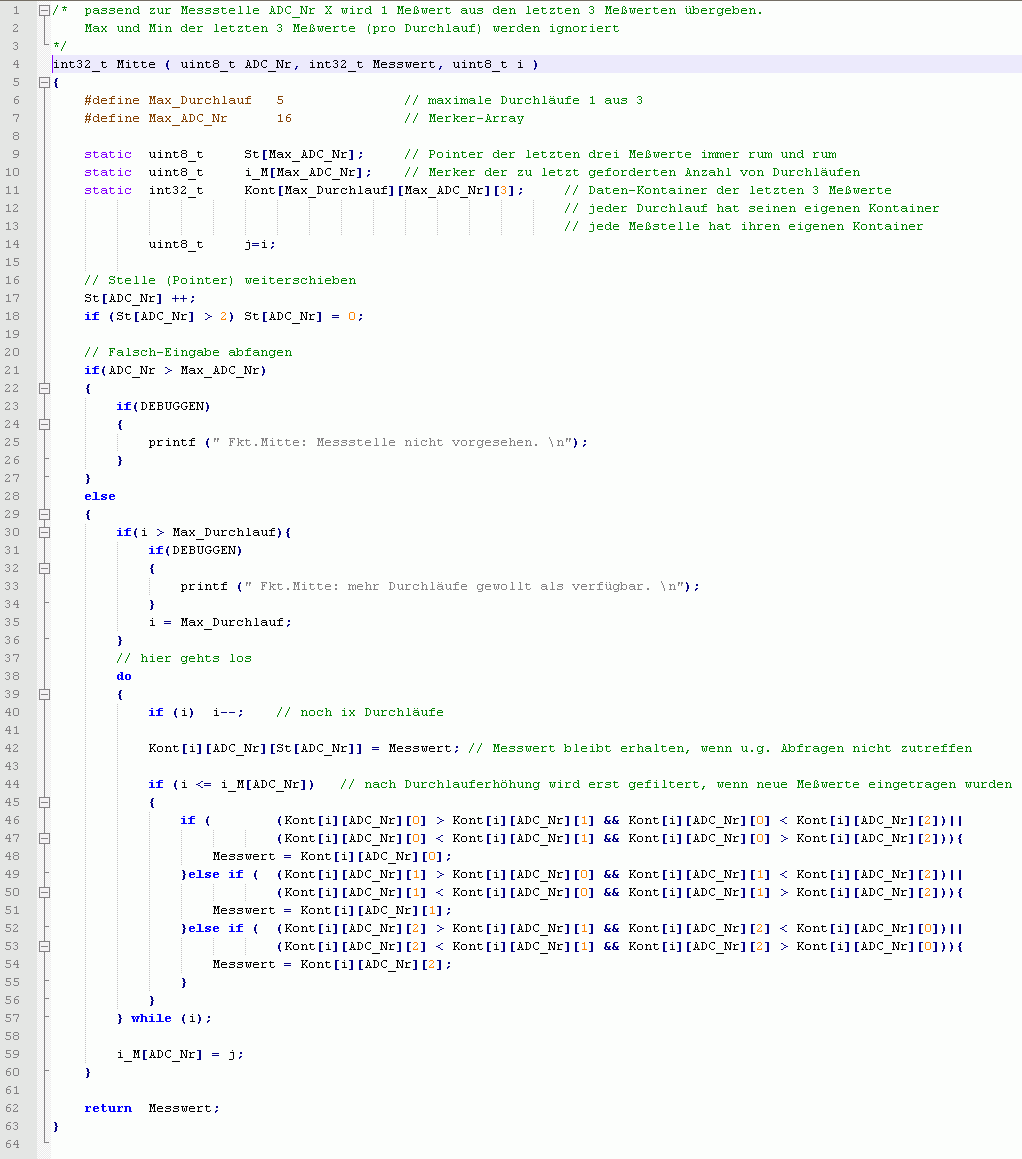Viewport: 1022px width, 1159px height.
Task: Click 'if (St[ADC_Nr] > 2)' on line 18
Action: point(160,316)
